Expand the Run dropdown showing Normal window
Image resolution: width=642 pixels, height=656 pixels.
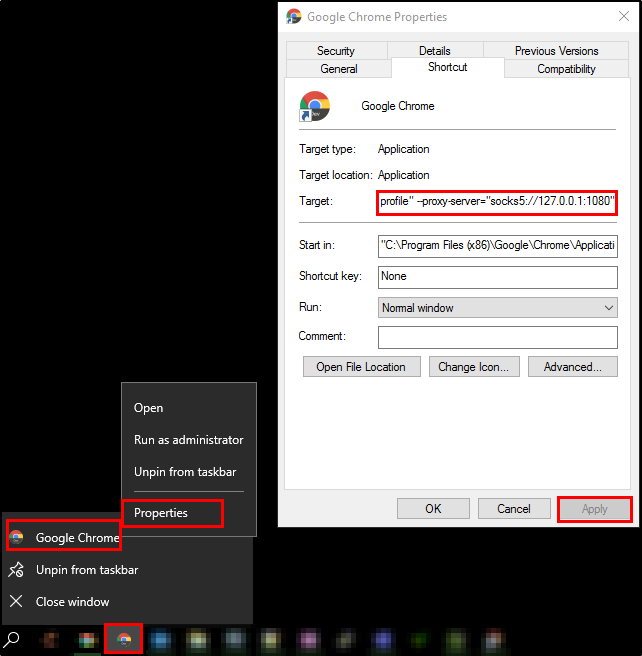[498, 308]
